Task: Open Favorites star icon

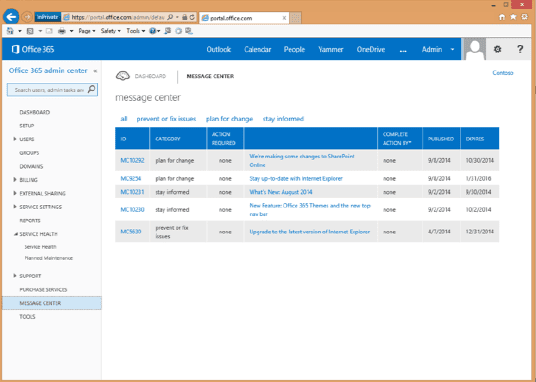Action: click(x=513, y=17)
